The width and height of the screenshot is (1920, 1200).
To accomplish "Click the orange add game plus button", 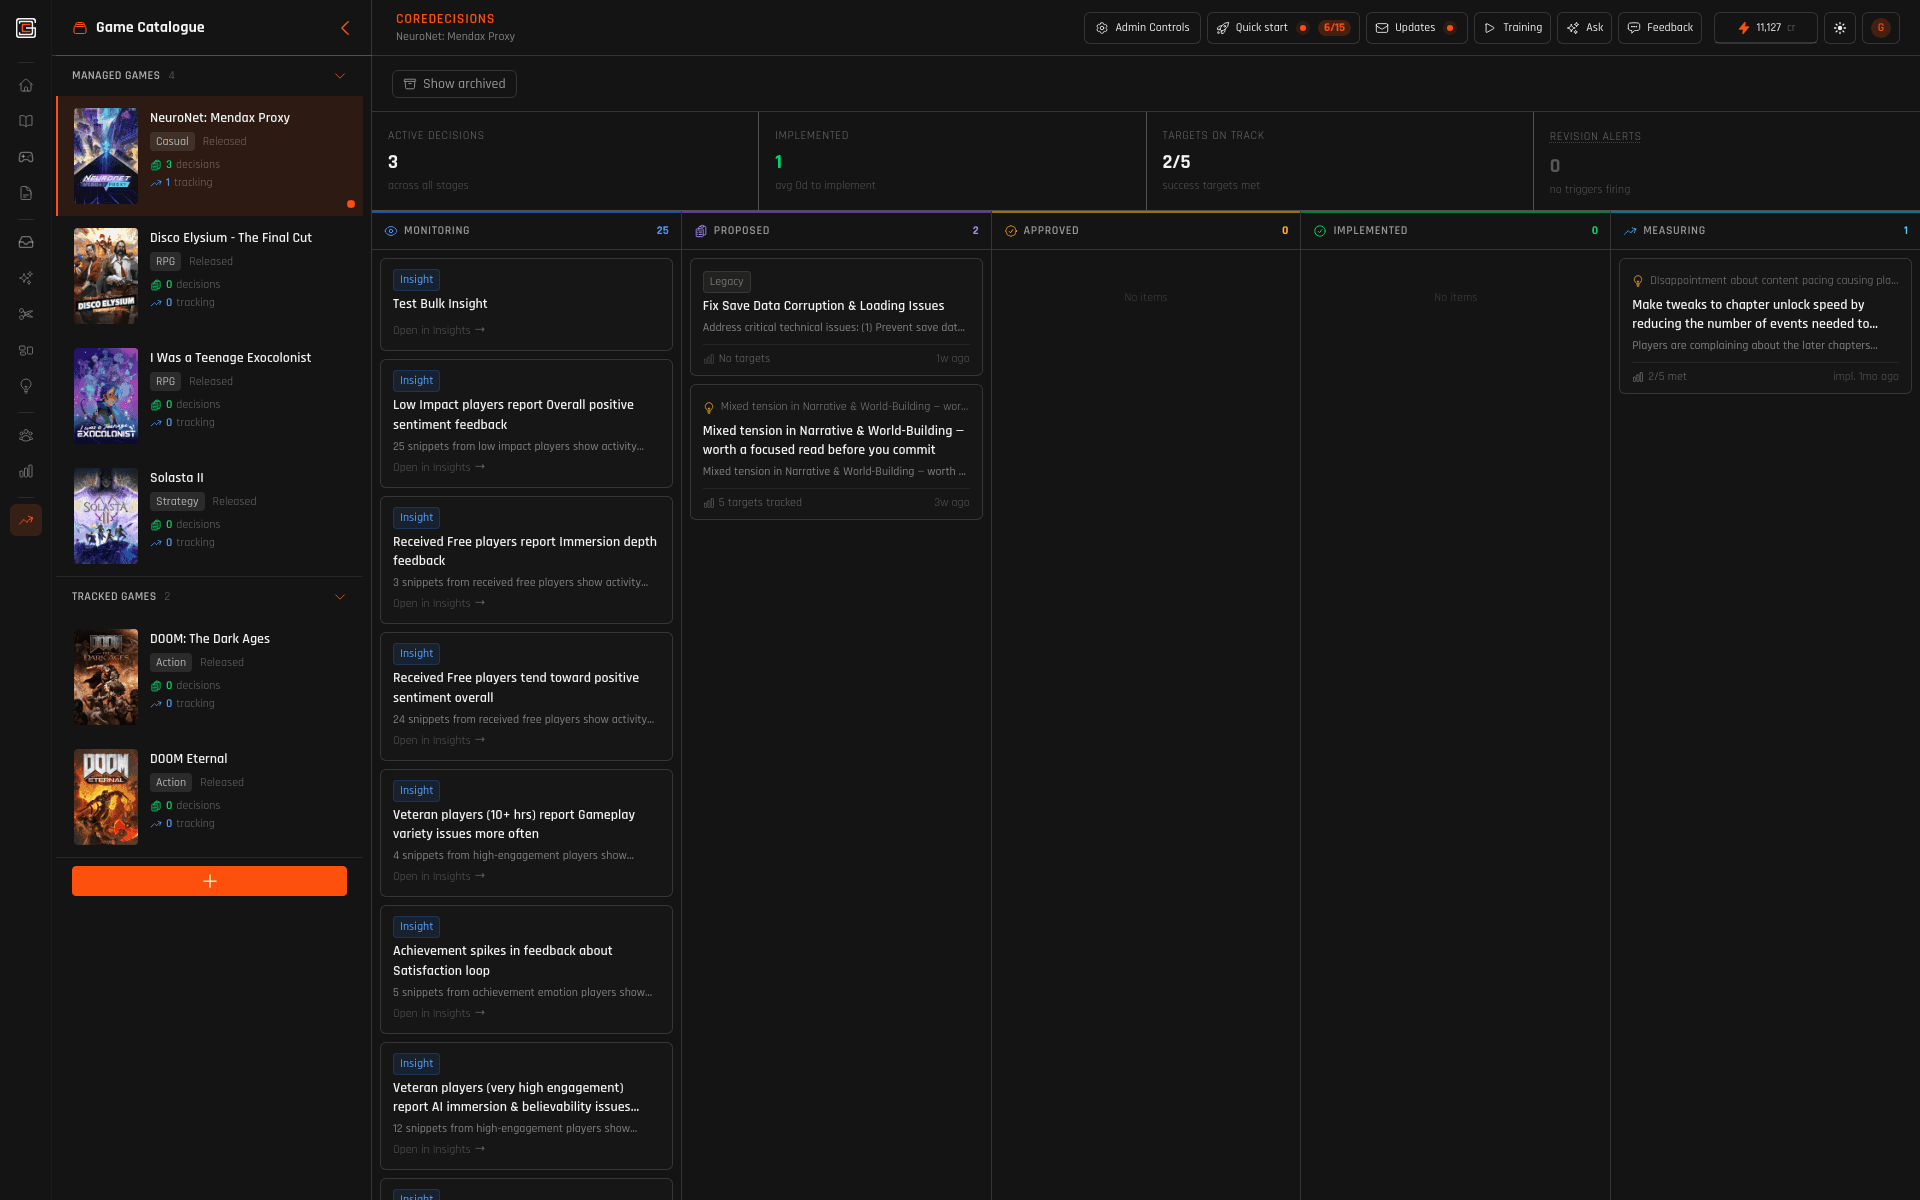I will (x=209, y=881).
